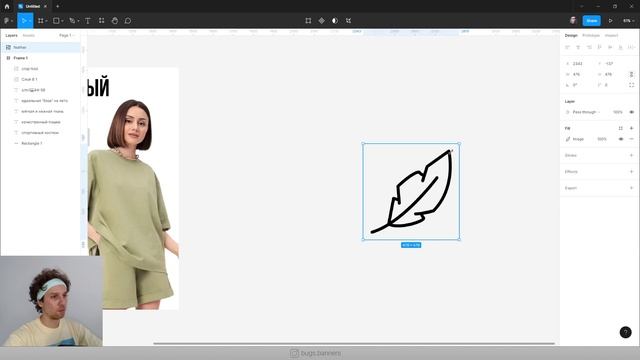Select the Text tool

click(88, 20)
